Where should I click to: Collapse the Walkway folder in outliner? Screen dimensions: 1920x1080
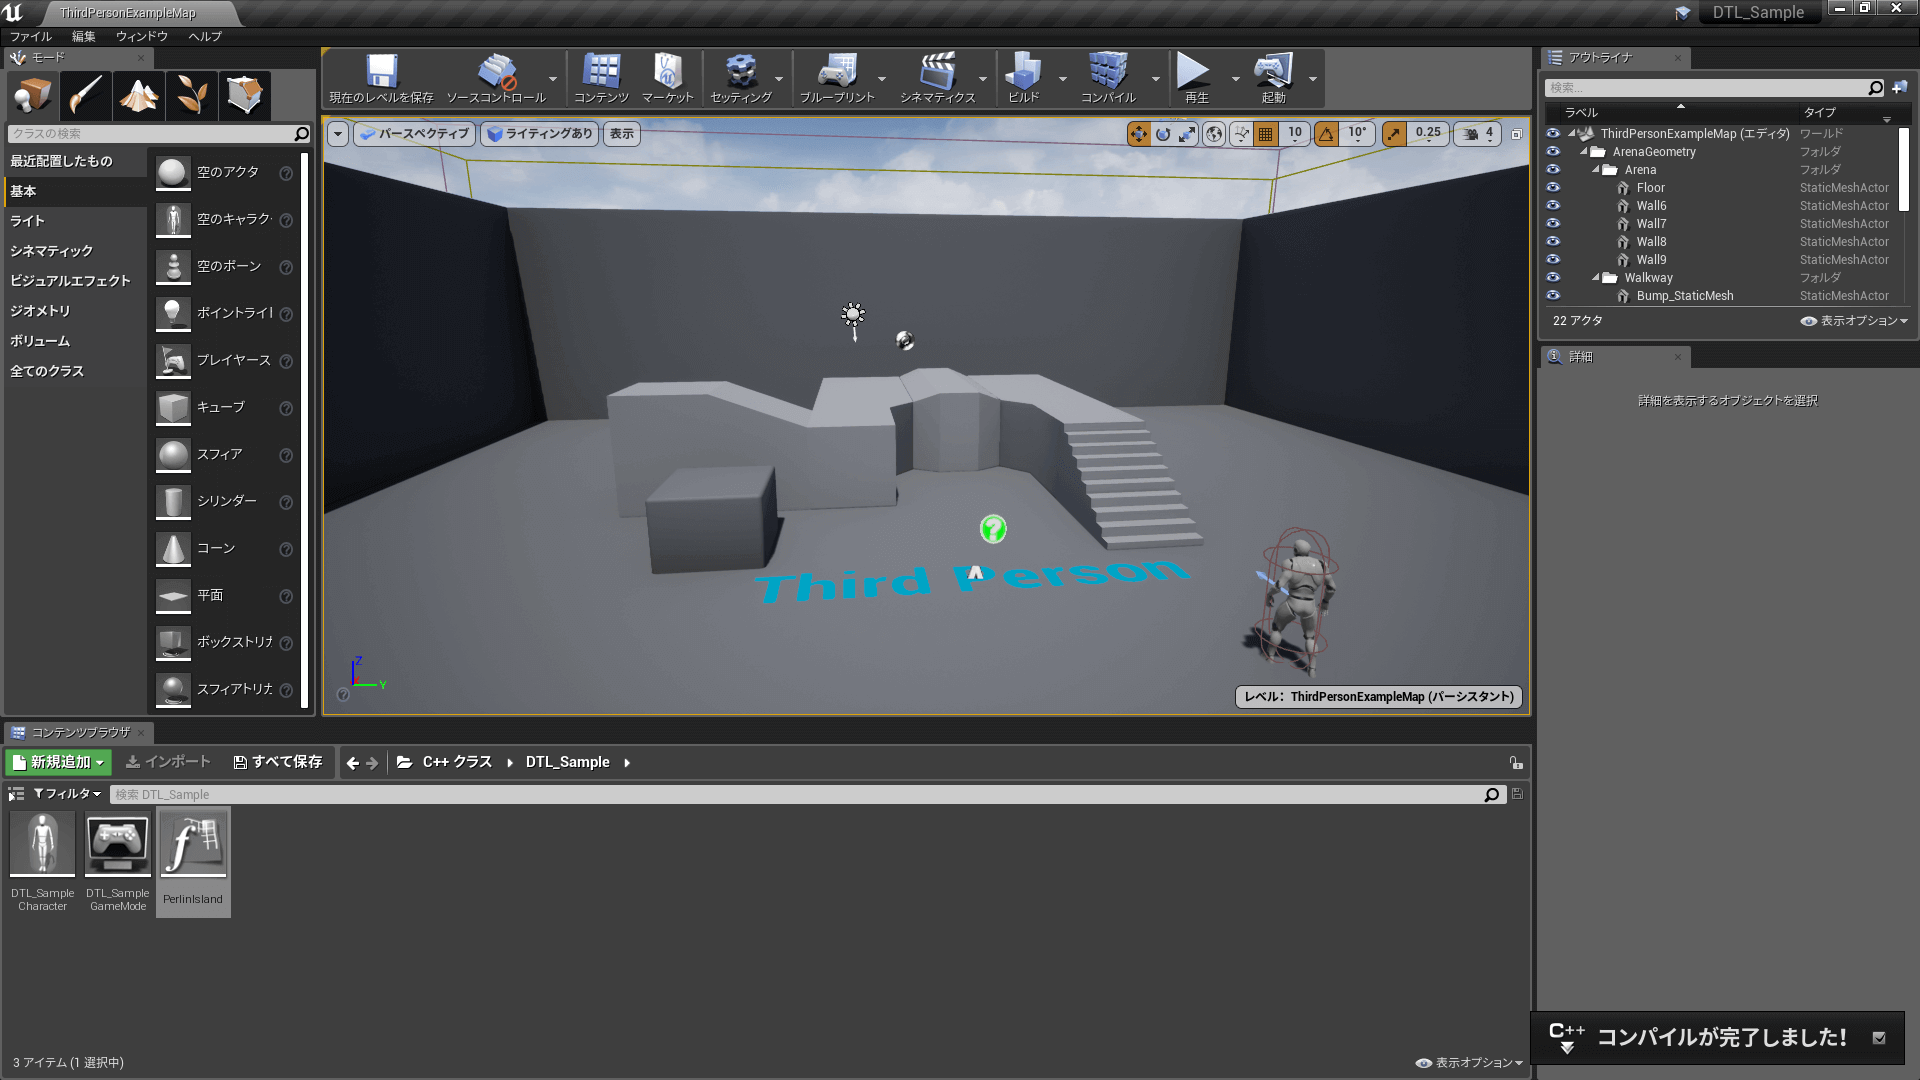click(x=1596, y=278)
